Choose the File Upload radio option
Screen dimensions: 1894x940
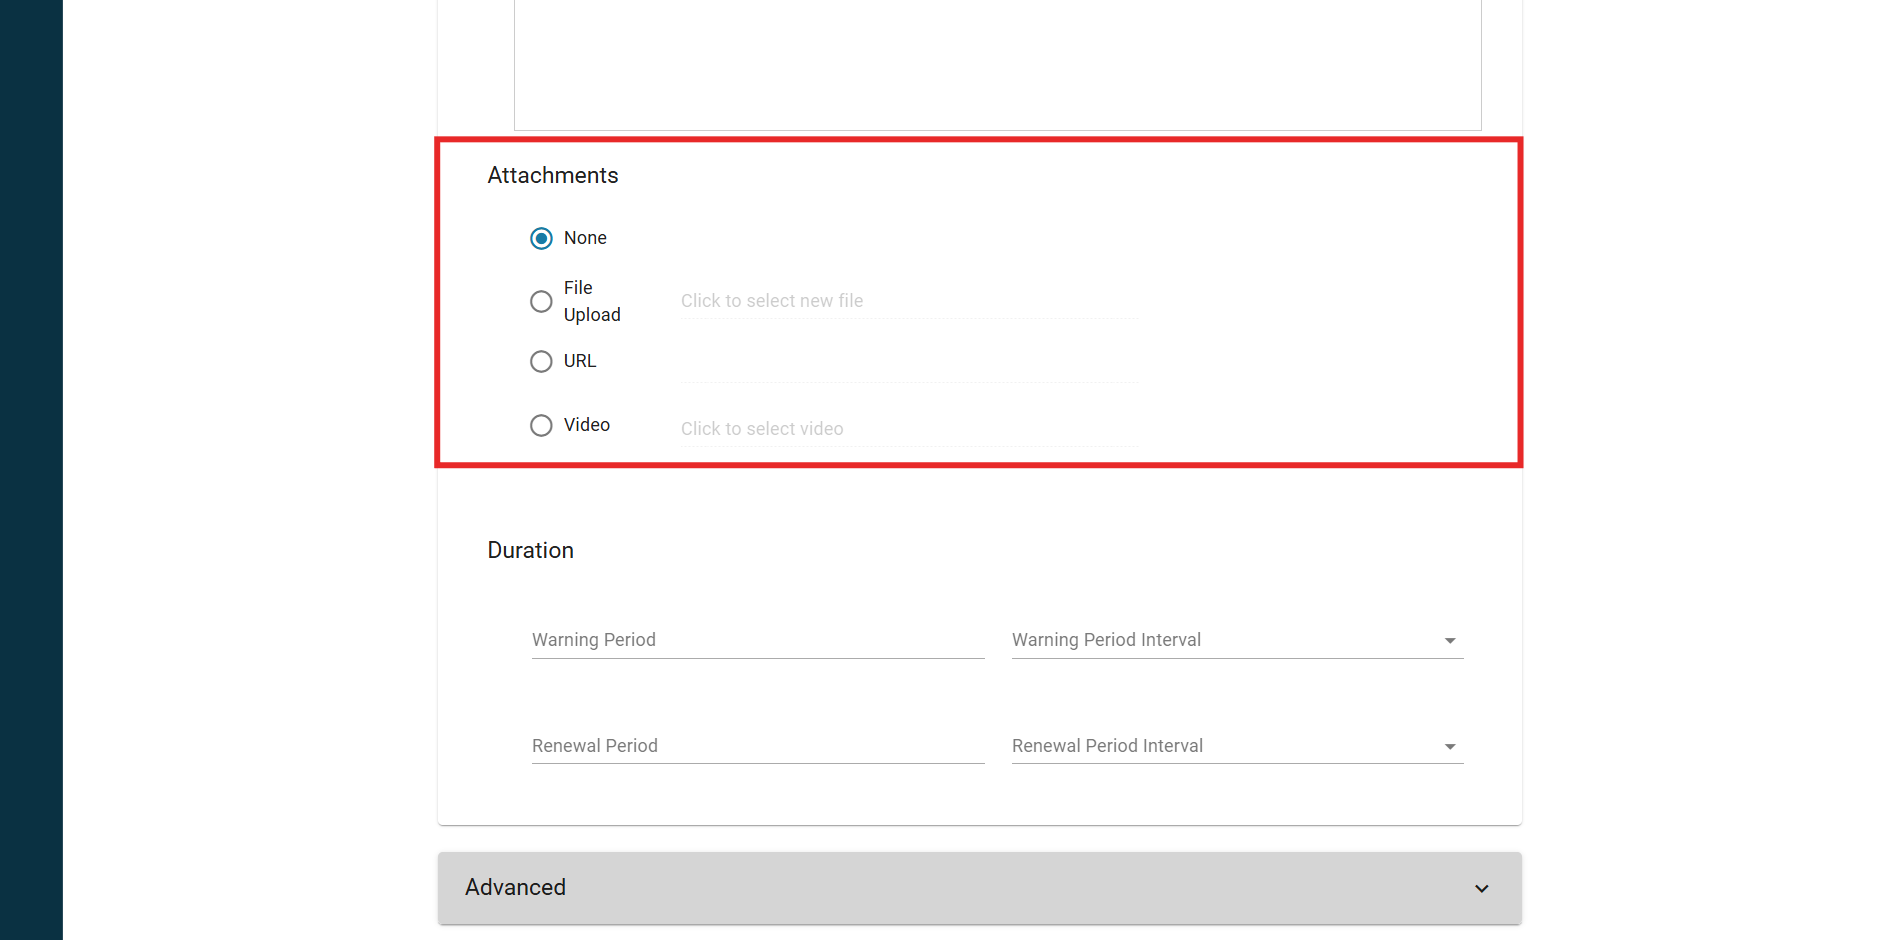[x=541, y=301]
